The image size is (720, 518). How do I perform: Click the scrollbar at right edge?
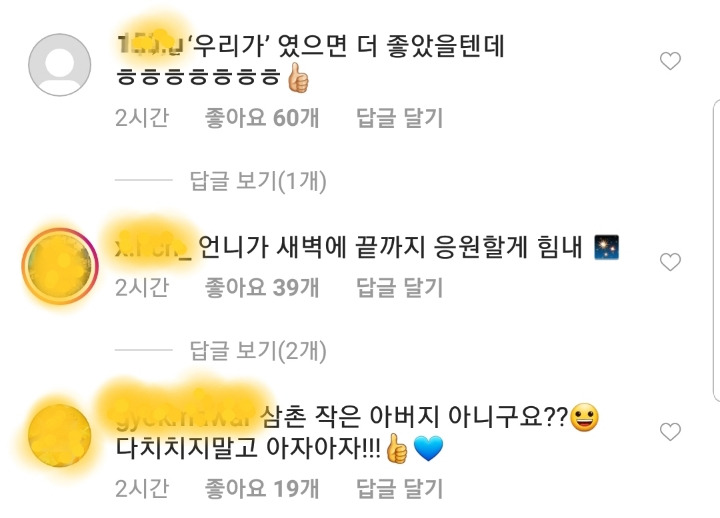tap(716, 250)
